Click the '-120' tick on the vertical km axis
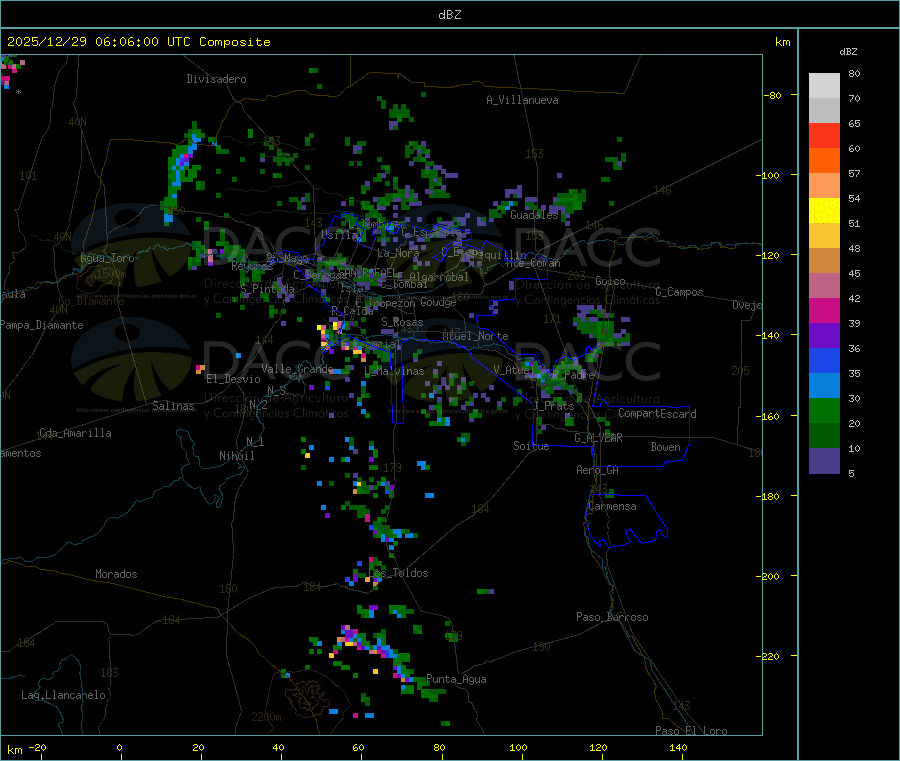 coord(767,255)
